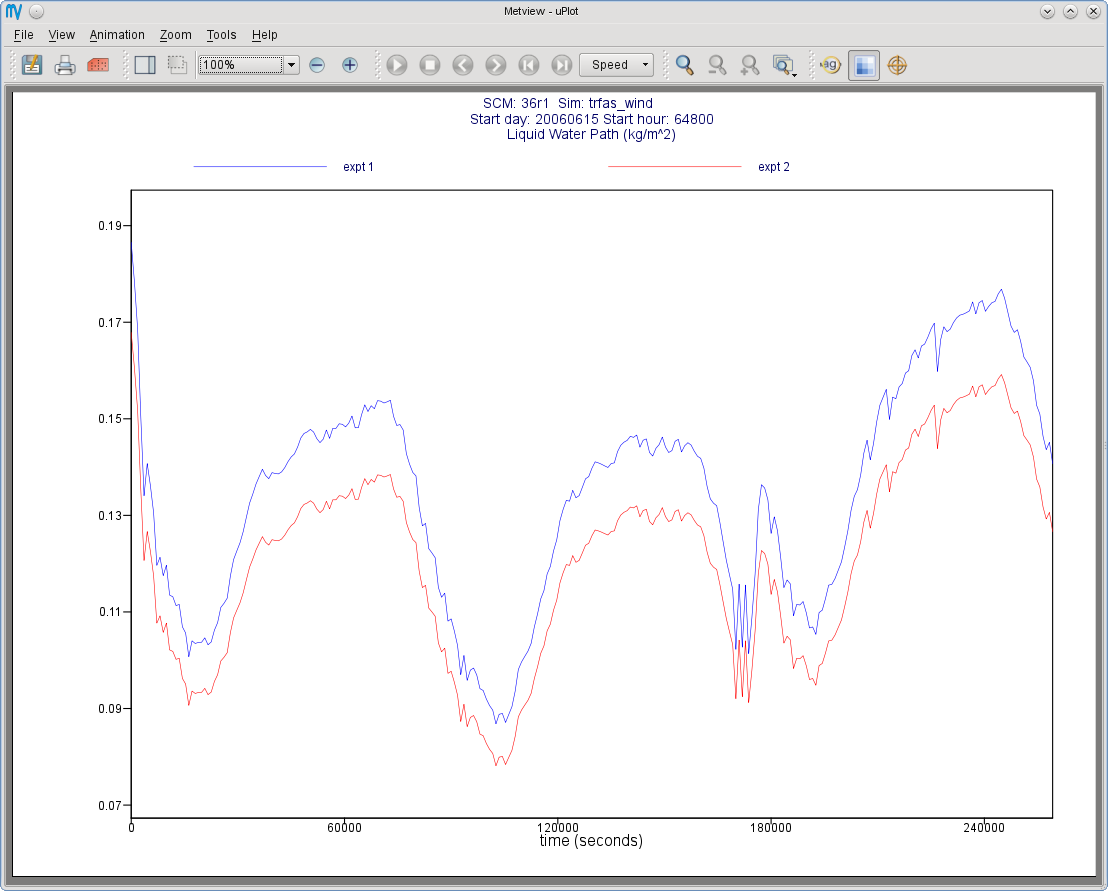This screenshot has width=1108, height=891.
Task: Click the 'Liquid Water Path (kg/m^2)' title line
Action: pyautogui.click(x=591, y=134)
